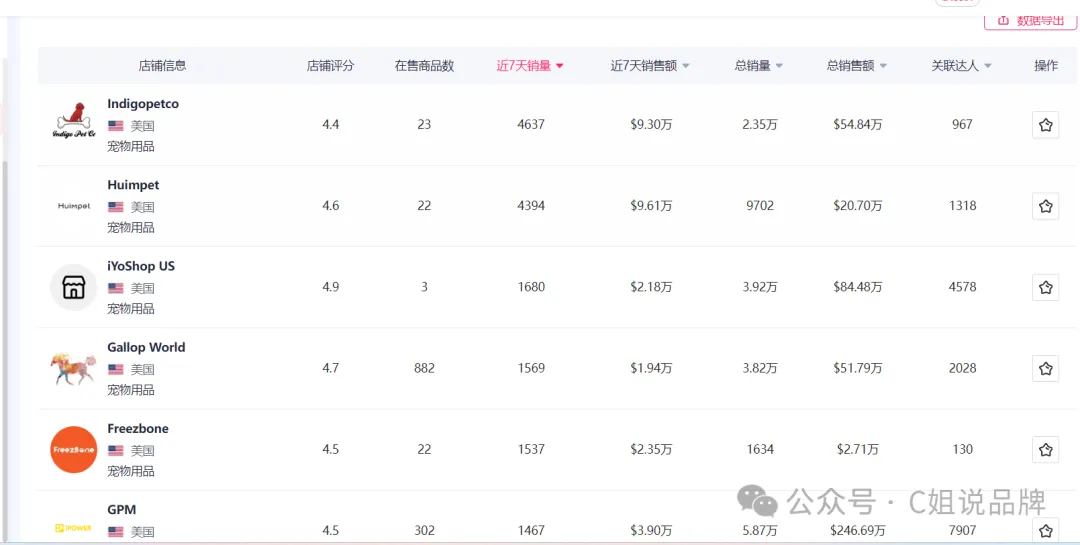Click the Gallop World horse logo
Viewport: 1080px width, 545px height.
74,369
